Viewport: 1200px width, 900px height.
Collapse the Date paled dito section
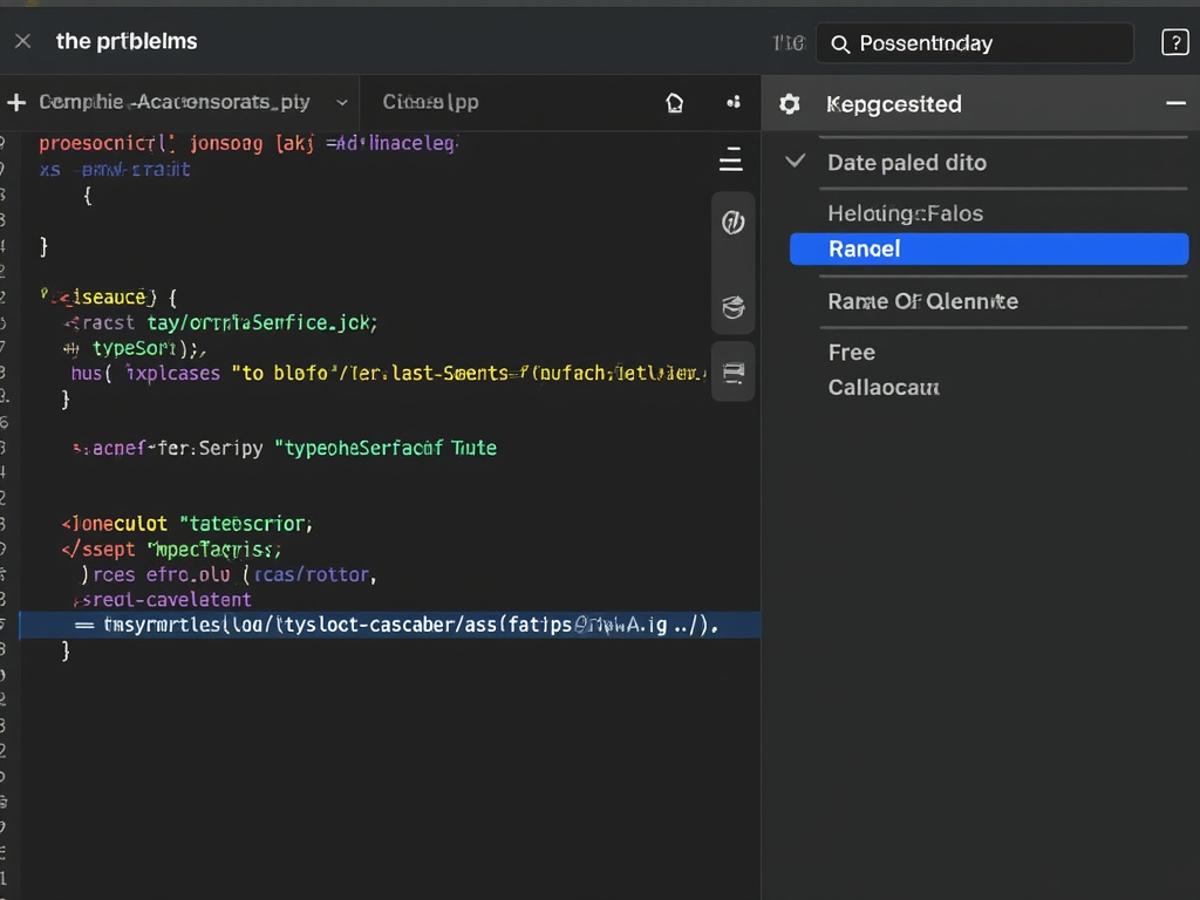click(x=794, y=162)
